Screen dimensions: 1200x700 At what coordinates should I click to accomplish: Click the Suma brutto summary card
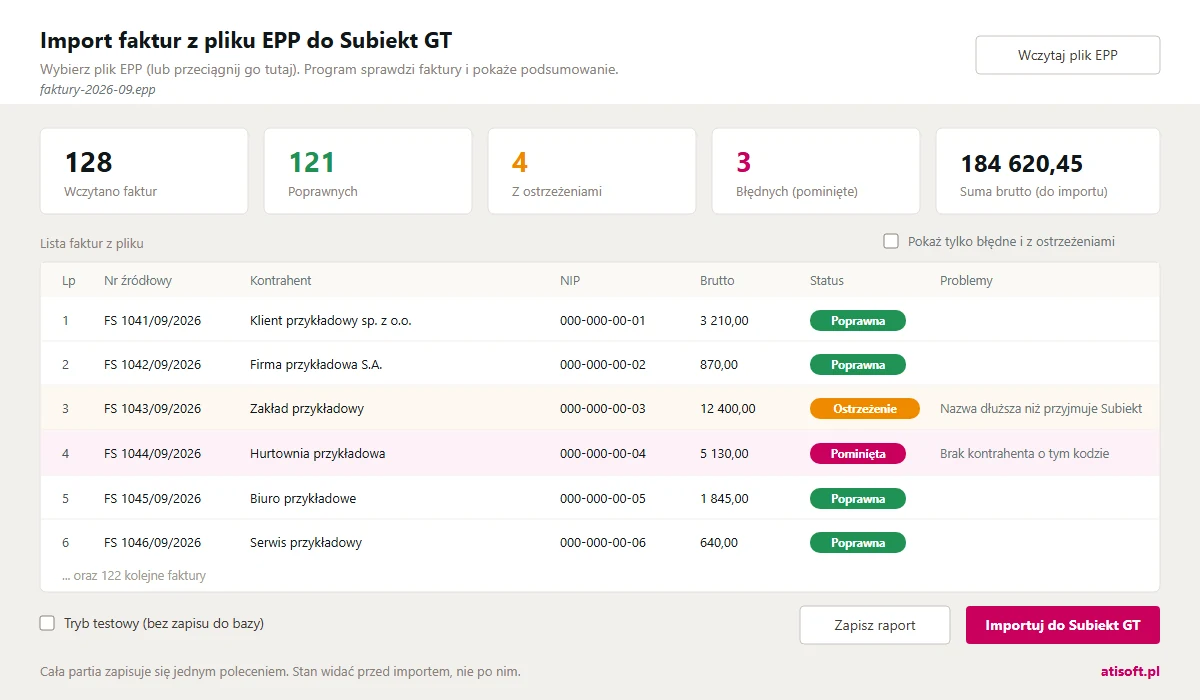[x=1048, y=171]
